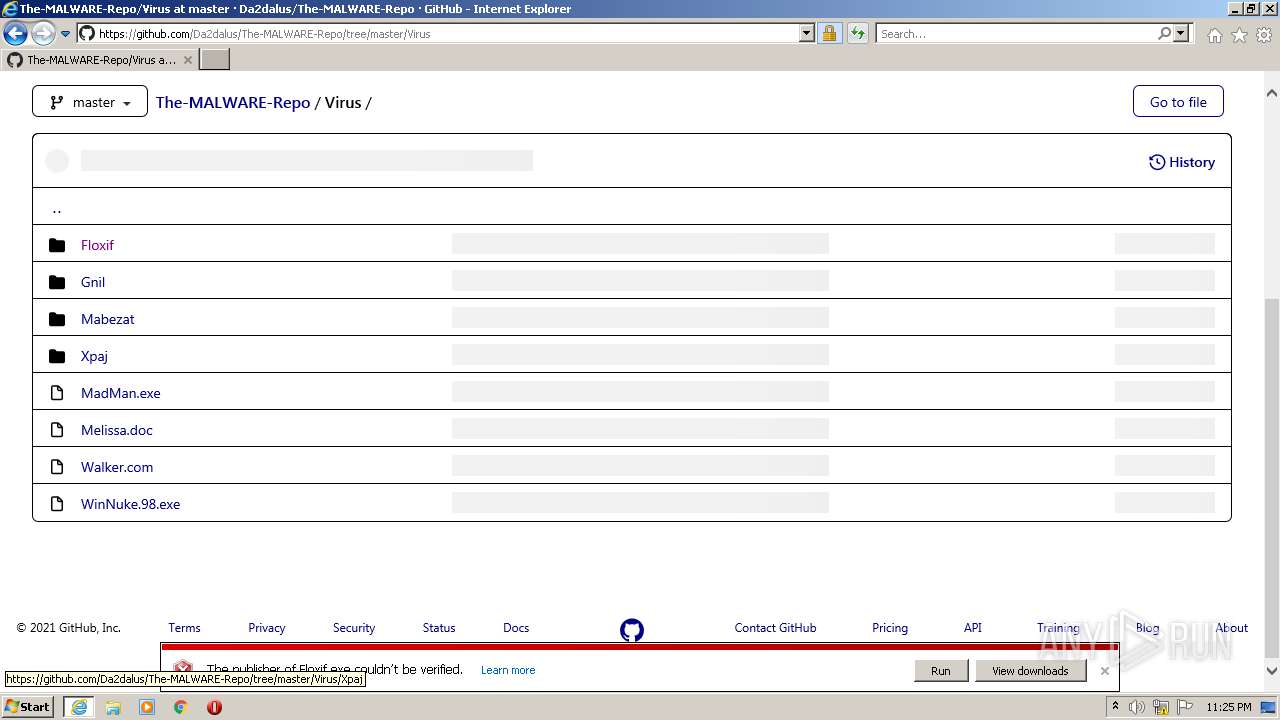The width and height of the screenshot is (1280, 720).
Task: Click the API footer link
Action: point(972,628)
